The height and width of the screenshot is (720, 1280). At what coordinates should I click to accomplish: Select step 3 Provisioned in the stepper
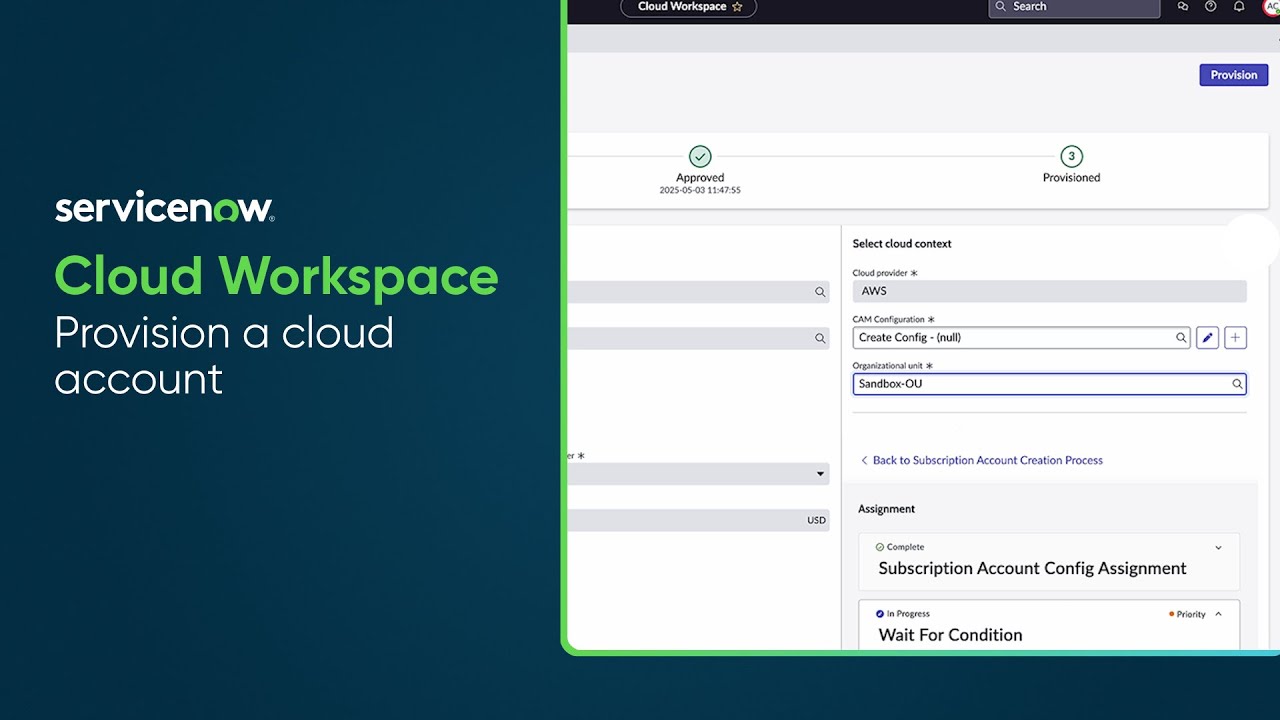[x=1071, y=156]
